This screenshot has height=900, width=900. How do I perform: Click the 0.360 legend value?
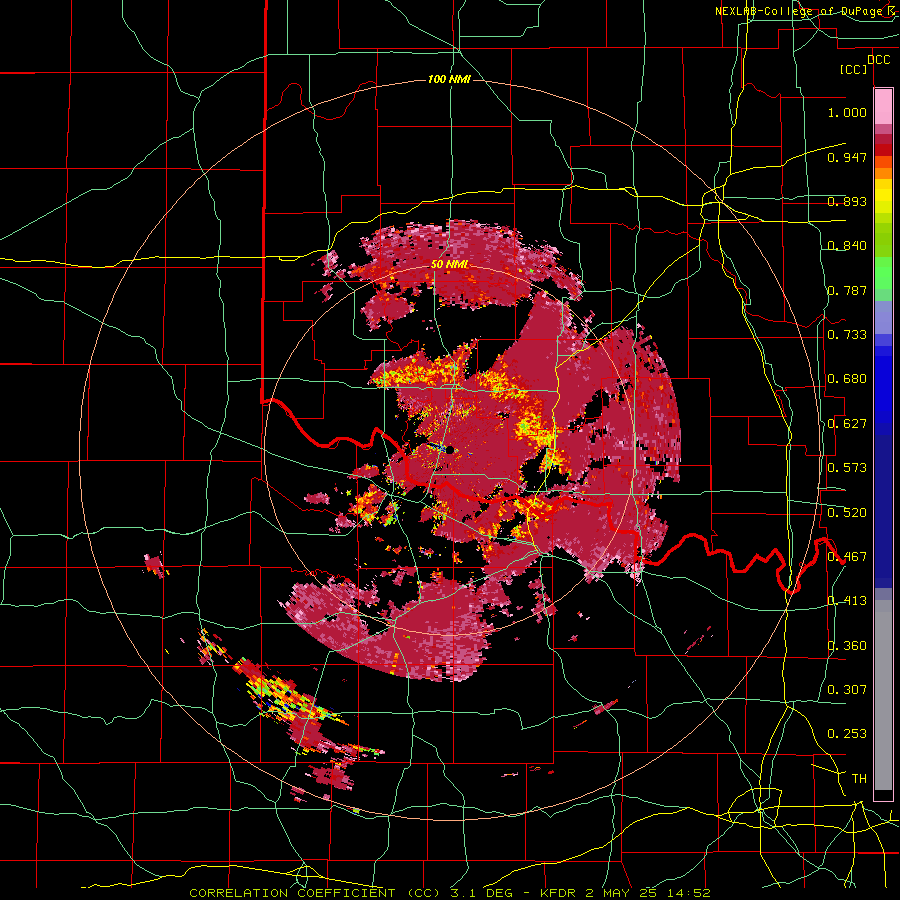point(847,646)
